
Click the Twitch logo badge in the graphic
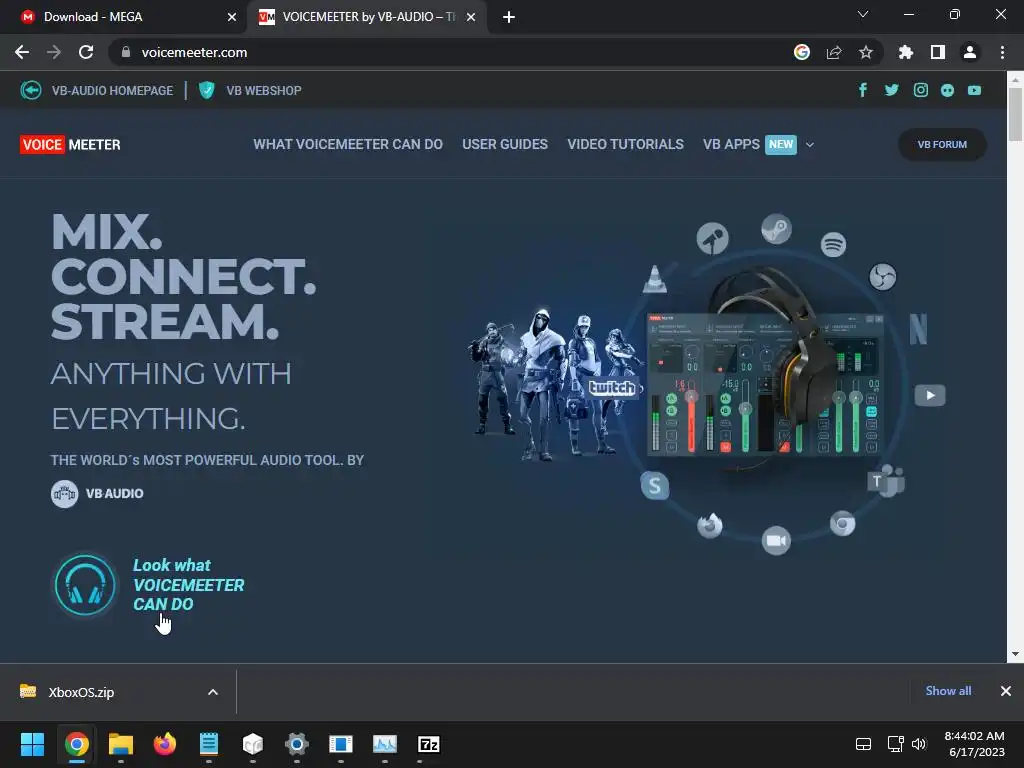point(611,388)
